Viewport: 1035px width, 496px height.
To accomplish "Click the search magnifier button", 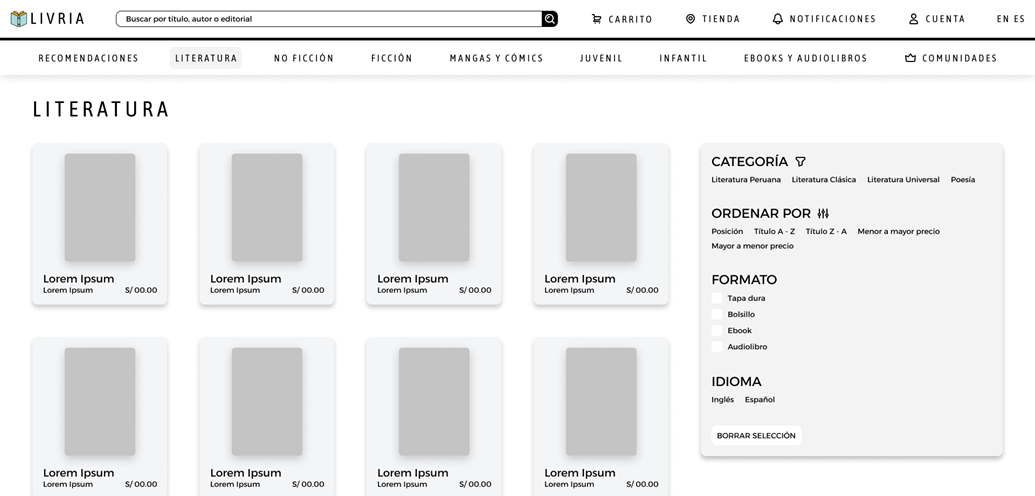I will pyautogui.click(x=550, y=19).
